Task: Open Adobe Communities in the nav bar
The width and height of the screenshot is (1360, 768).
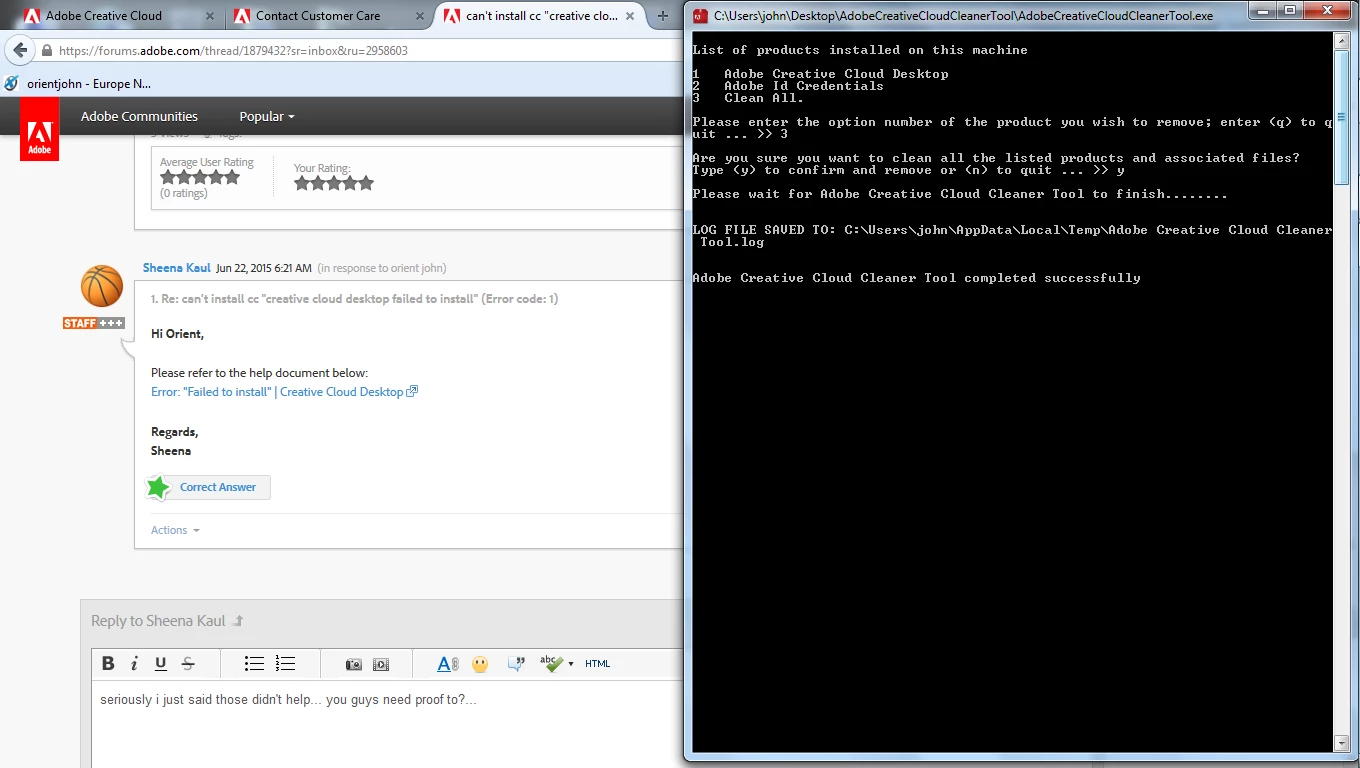Action: click(139, 116)
